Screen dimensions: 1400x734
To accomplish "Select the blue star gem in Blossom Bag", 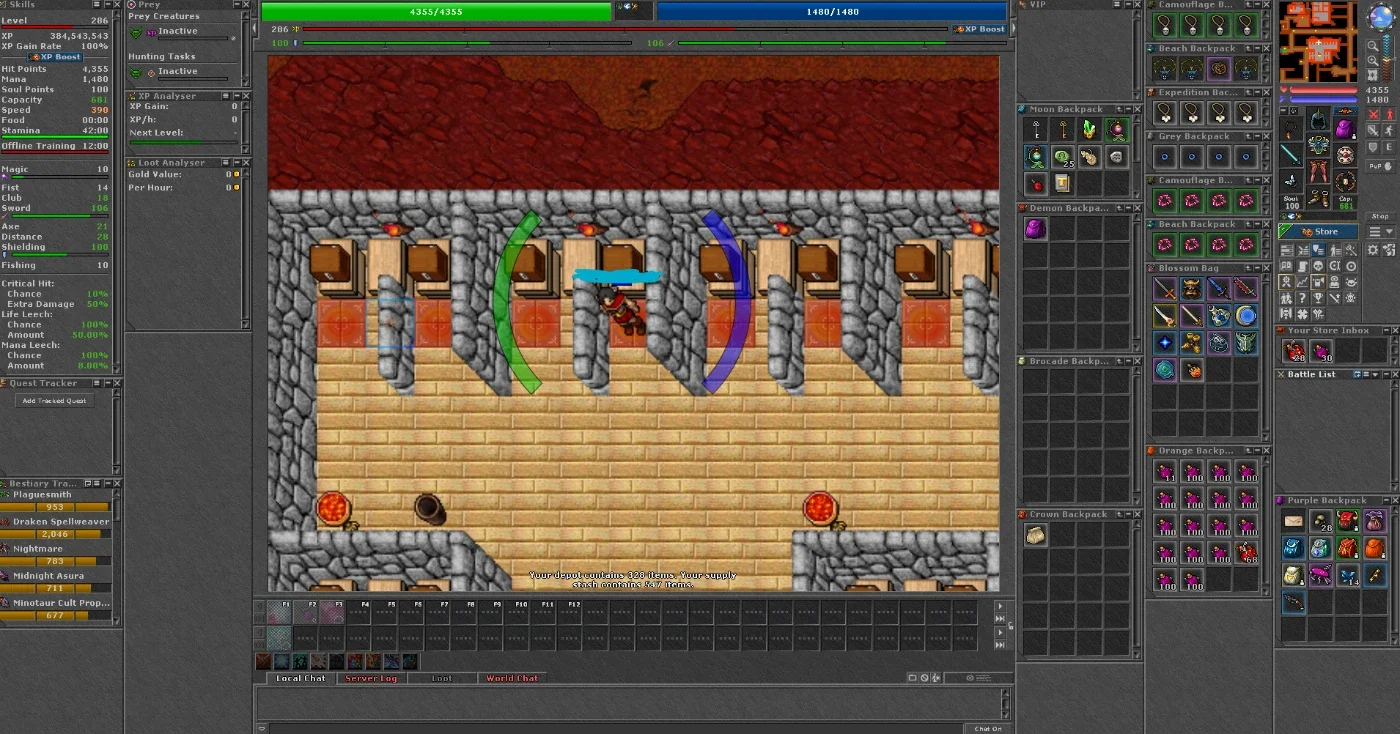I will coord(1165,342).
